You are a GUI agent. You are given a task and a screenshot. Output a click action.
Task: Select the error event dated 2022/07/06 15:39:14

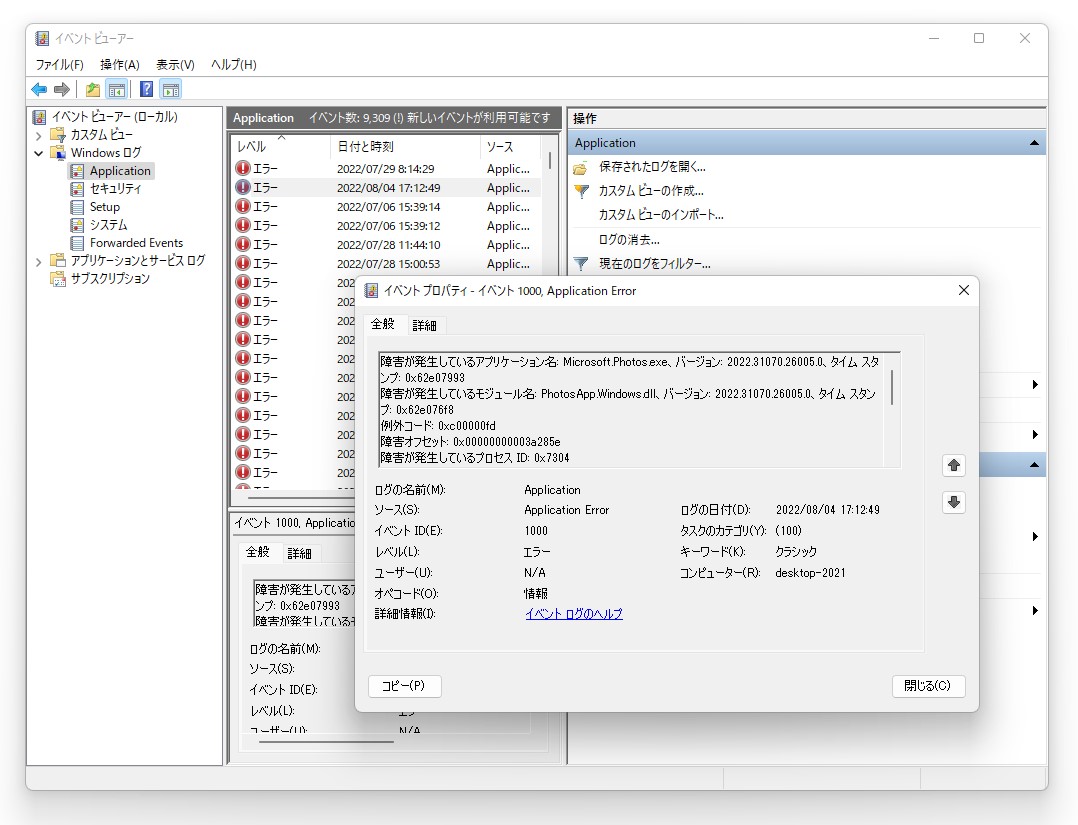pyautogui.click(x=386, y=207)
